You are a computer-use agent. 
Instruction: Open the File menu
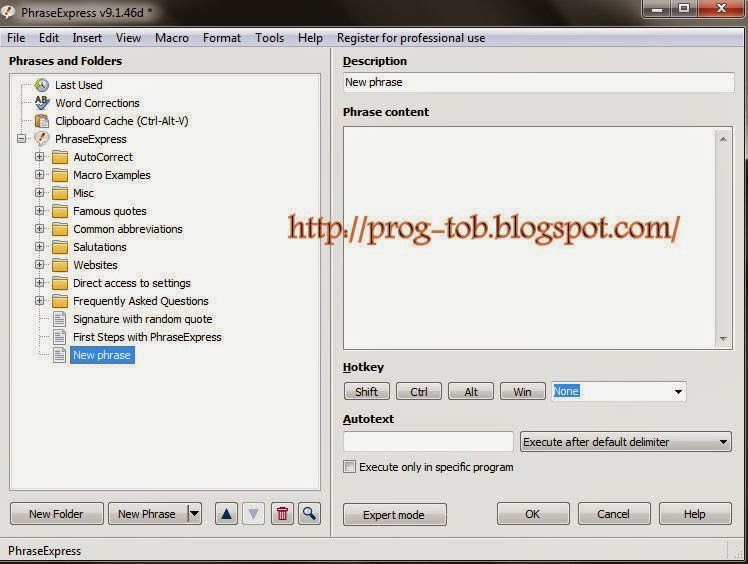[x=16, y=38]
